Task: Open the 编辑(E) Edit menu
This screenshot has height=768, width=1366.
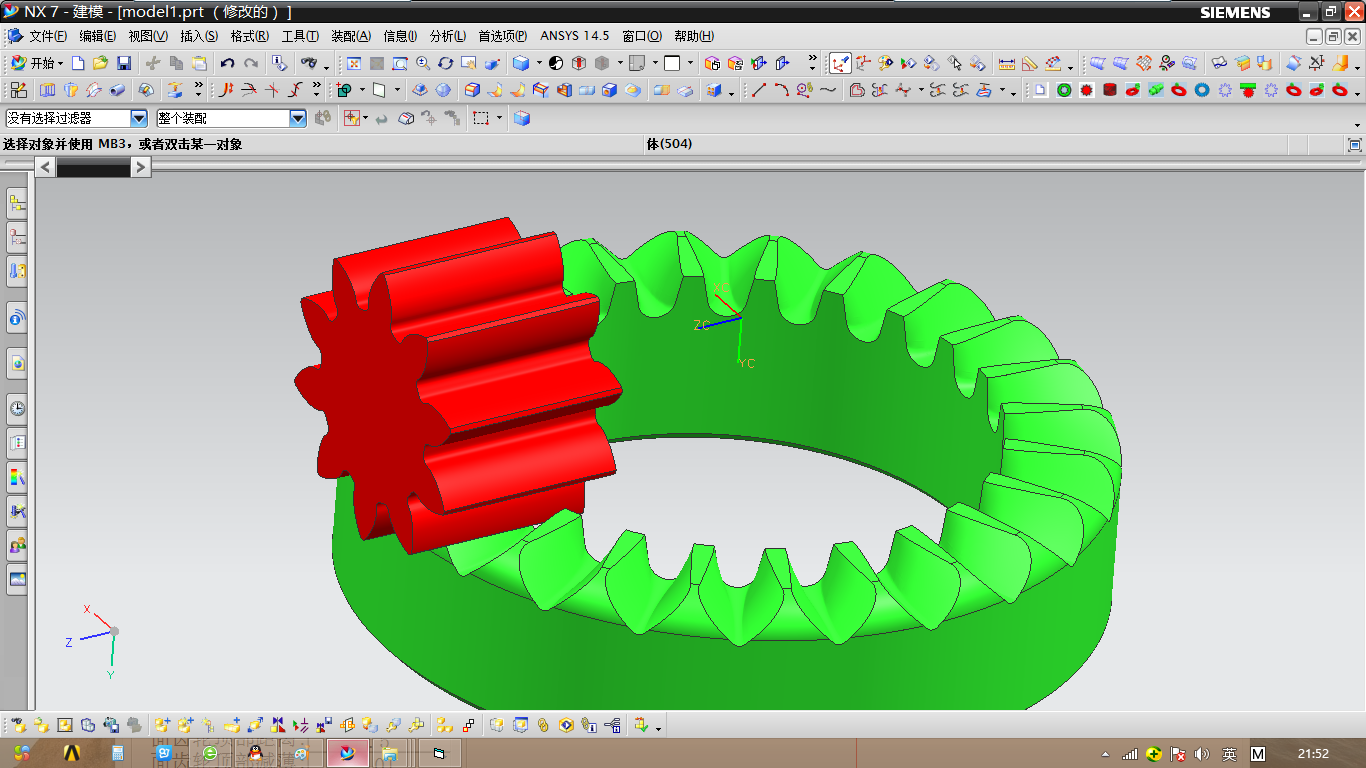Action: pos(98,36)
